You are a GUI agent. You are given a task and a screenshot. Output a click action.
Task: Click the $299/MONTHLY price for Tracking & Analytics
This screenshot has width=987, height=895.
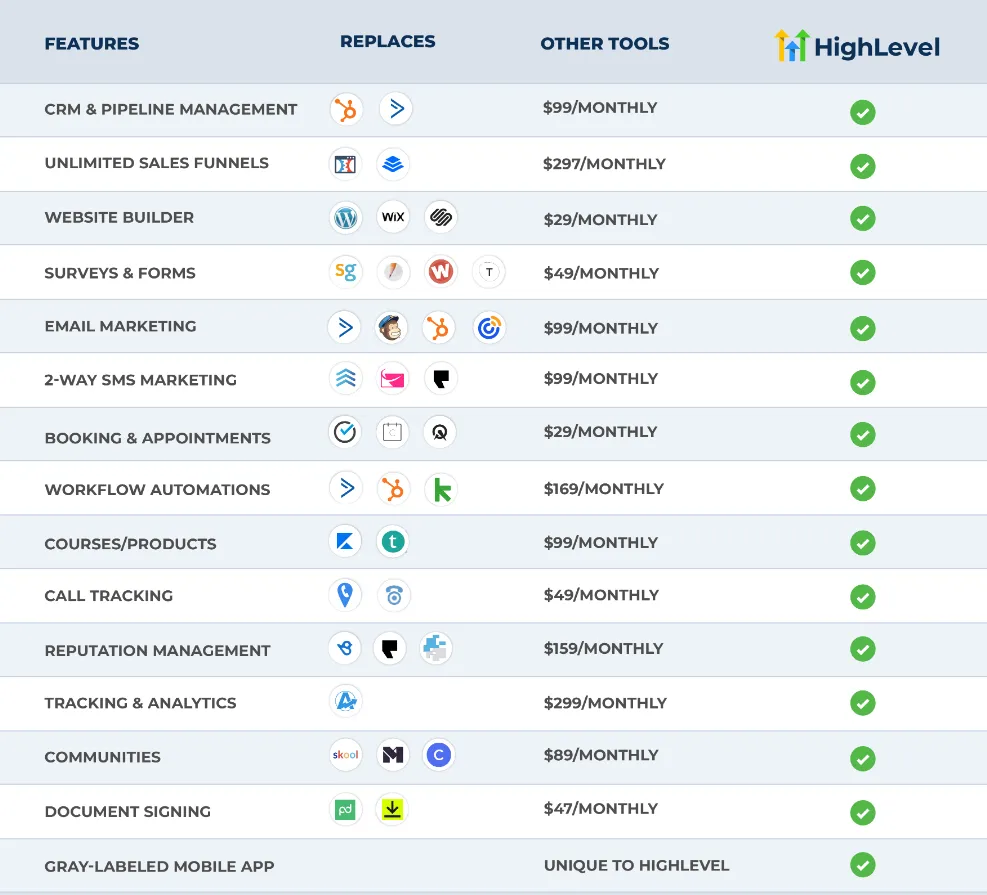pyautogui.click(x=604, y=703)
